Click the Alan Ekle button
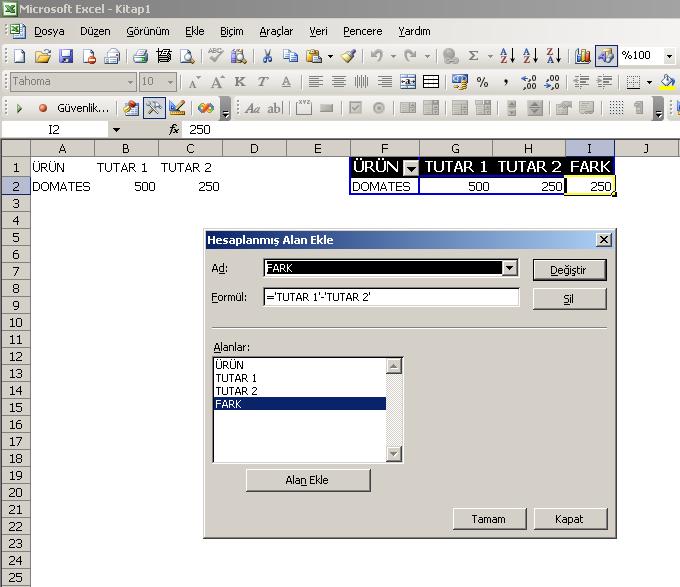The width and height of the screenshot is (680, 587). [x=308, y=480]
